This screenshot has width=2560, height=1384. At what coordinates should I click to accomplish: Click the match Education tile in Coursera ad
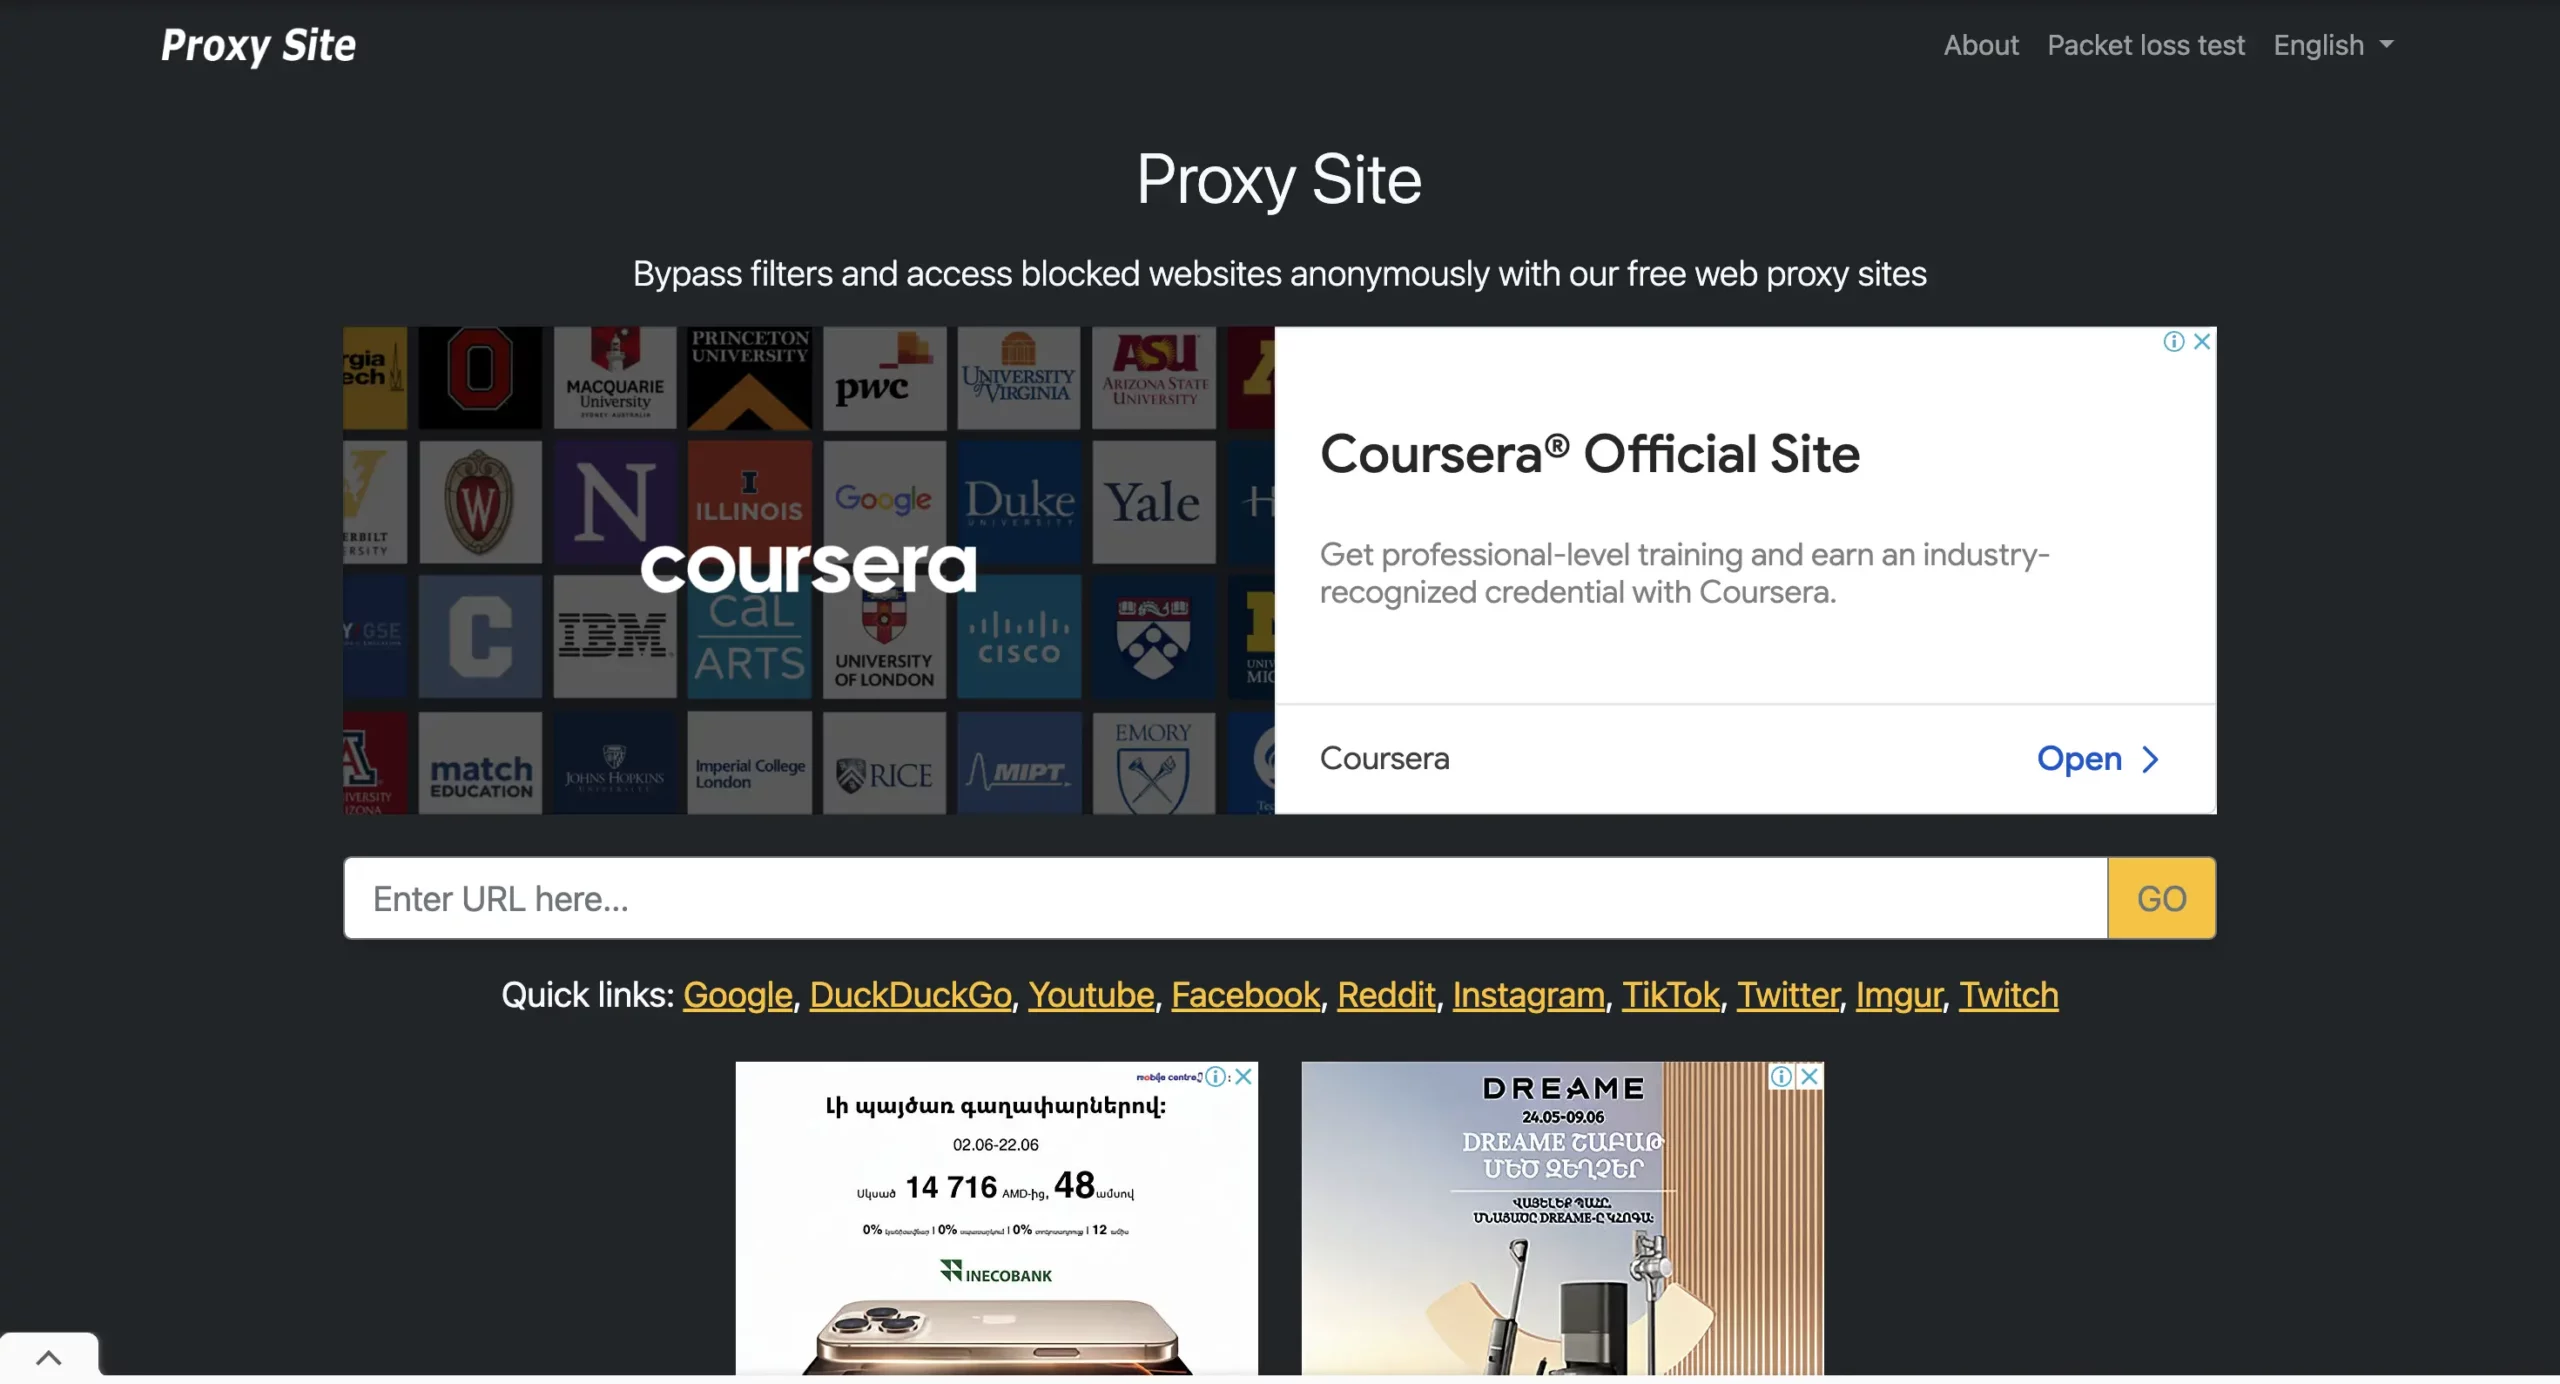point(480,762)
